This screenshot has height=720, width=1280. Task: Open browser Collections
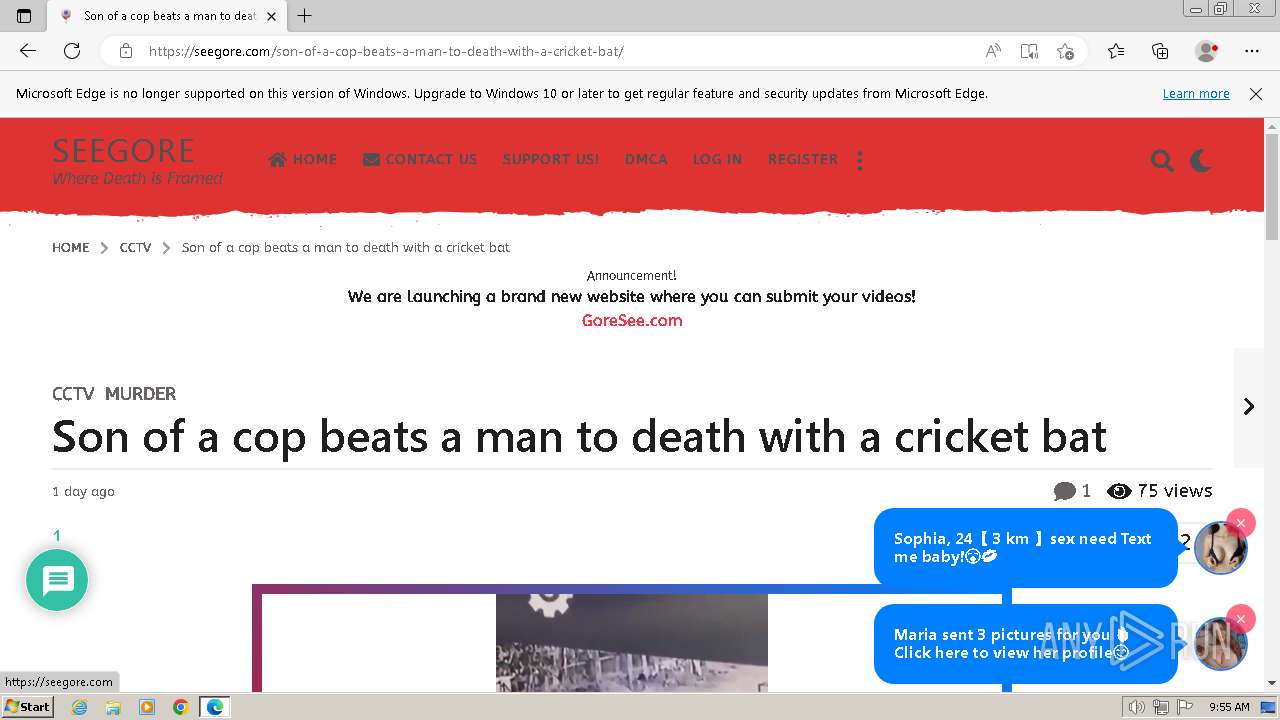click(x=1160, y=51)
